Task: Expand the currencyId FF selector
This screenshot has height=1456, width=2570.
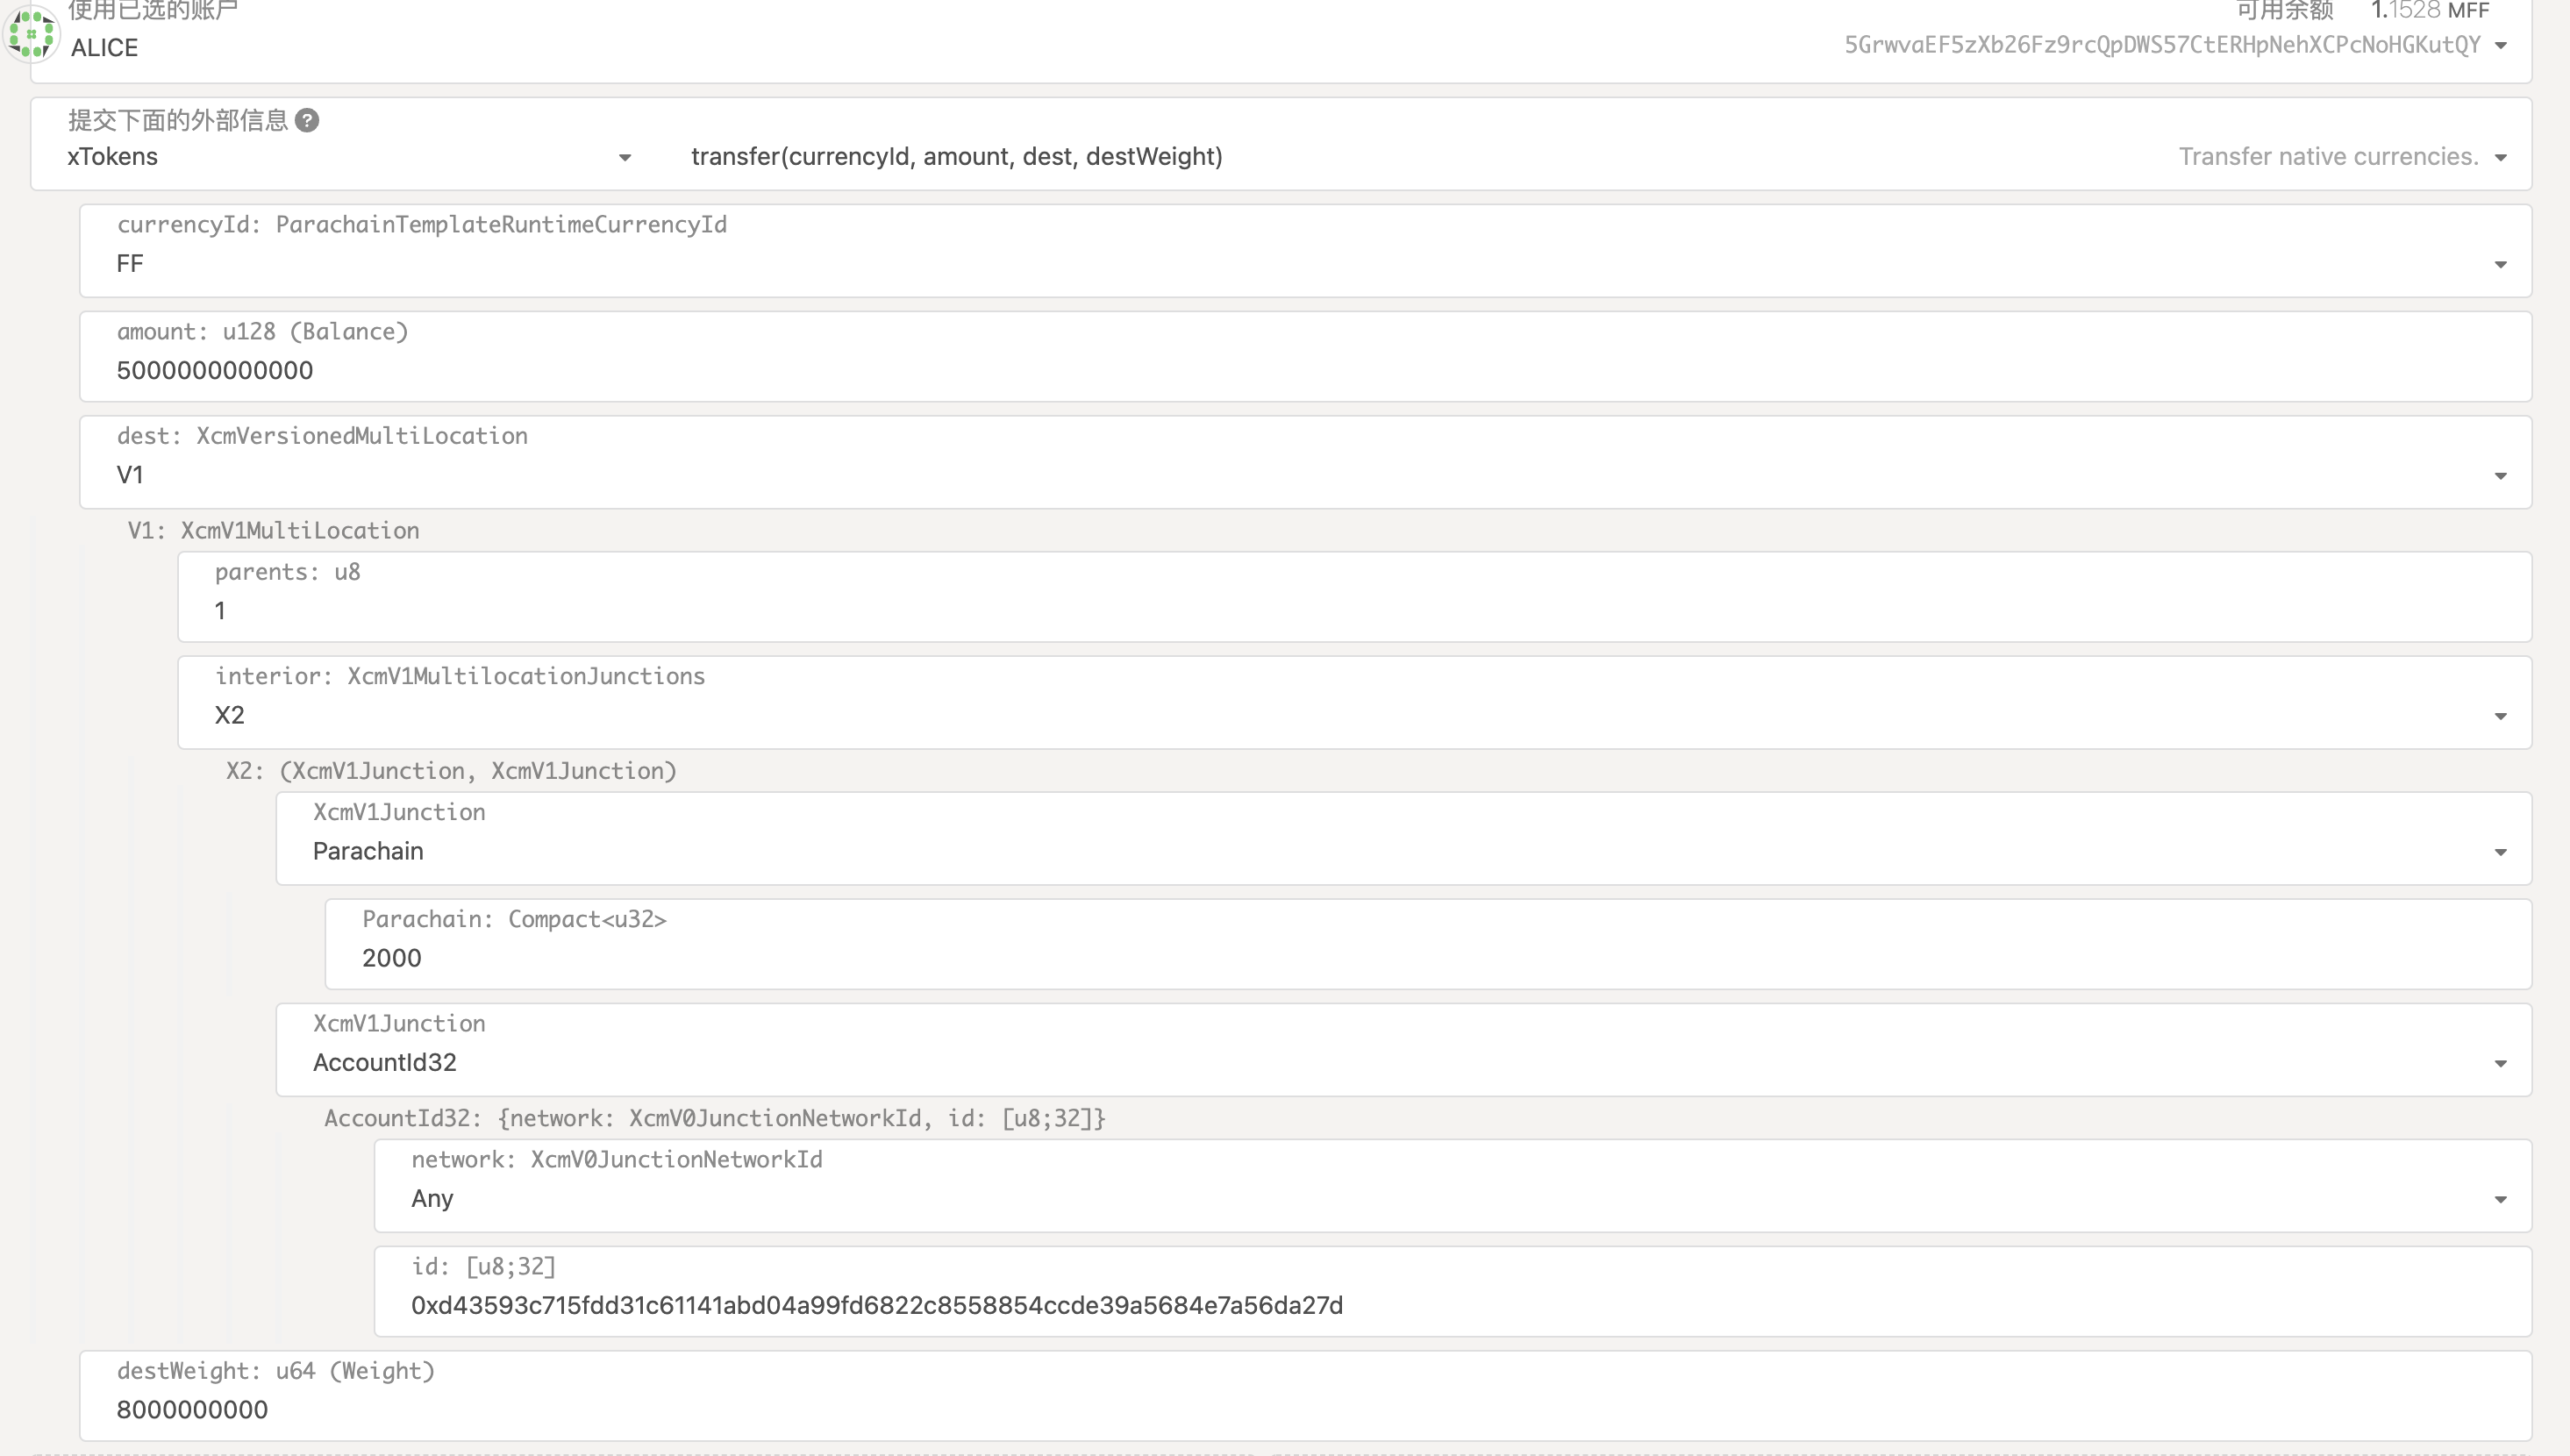Action: [2500, 265]
